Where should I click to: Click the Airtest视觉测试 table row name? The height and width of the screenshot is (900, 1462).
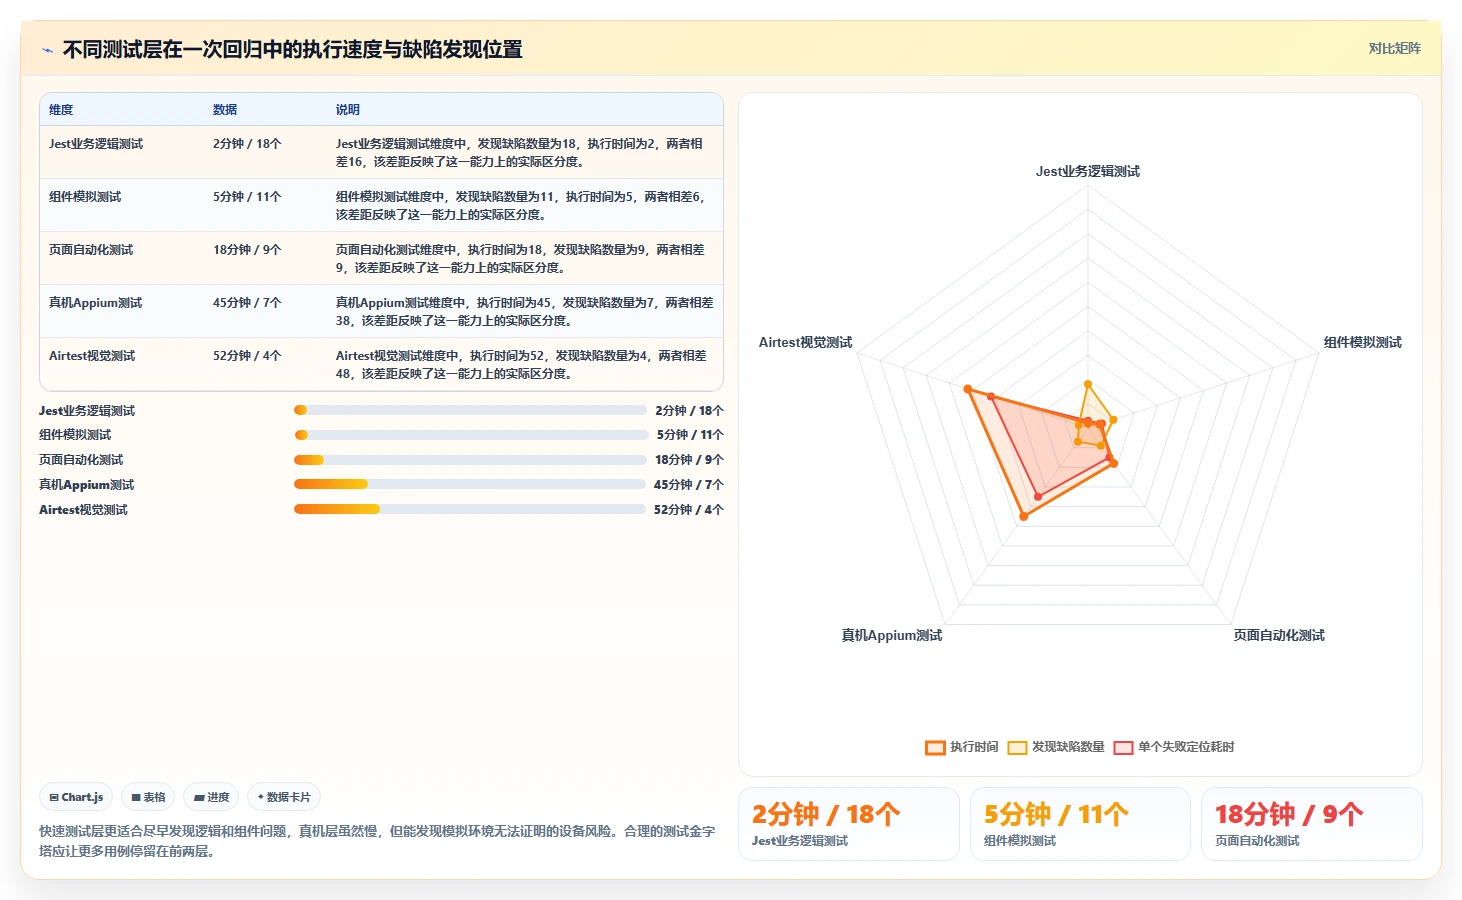pyautogui.click(x=92, y=356)
